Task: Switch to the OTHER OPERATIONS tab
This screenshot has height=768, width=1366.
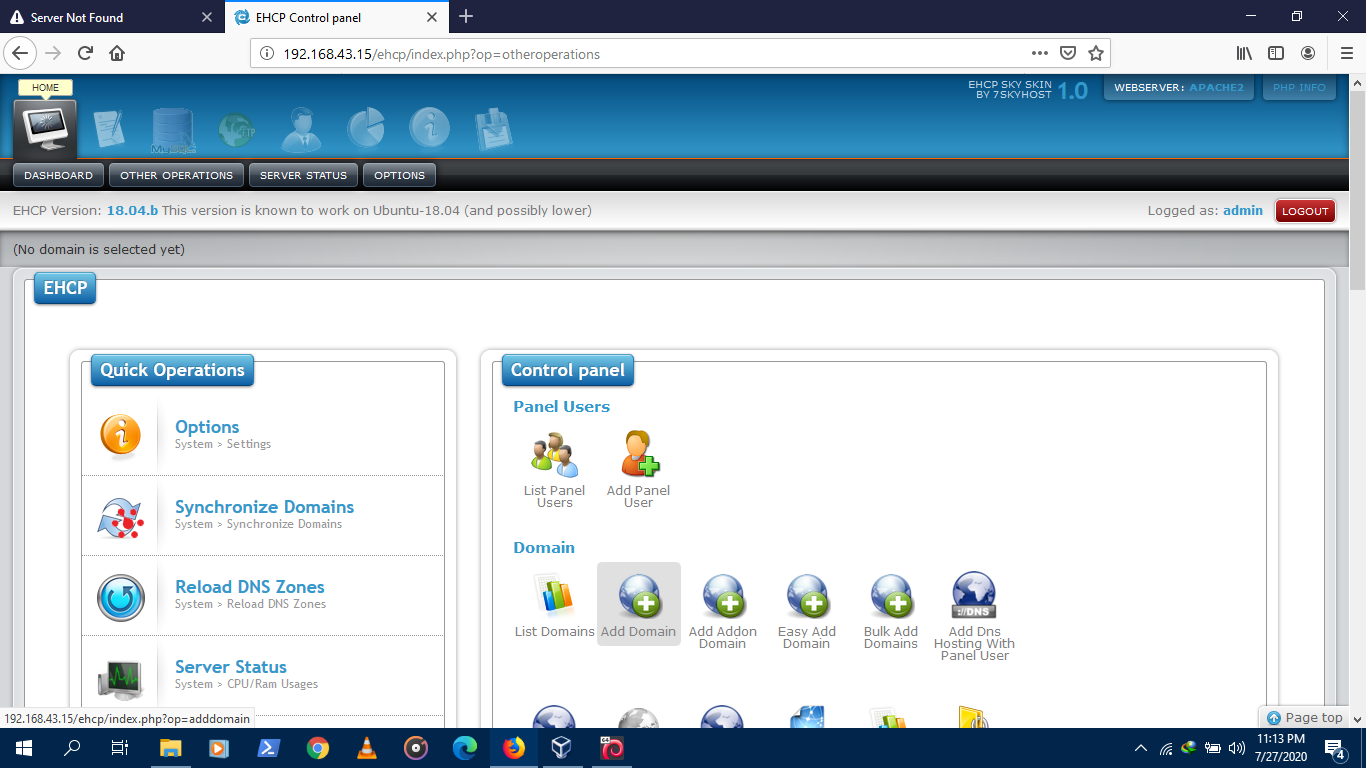Action: coord(176,175)
